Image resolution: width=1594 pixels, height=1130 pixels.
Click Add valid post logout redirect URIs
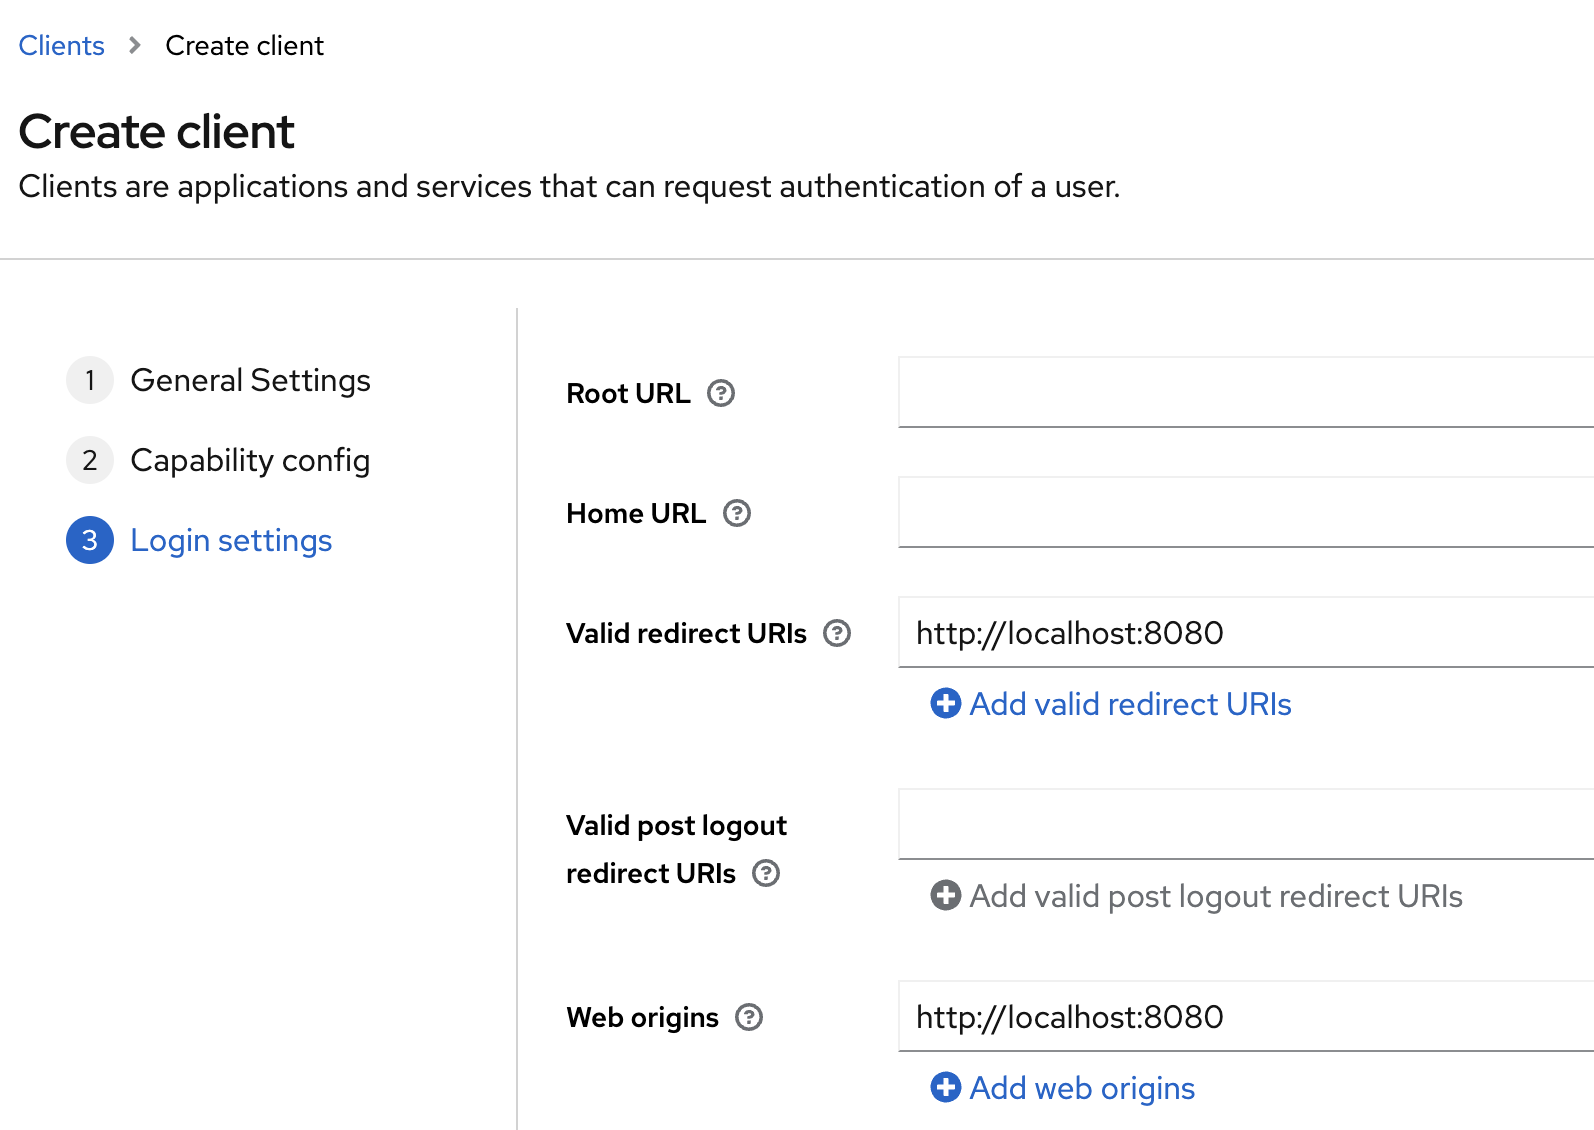point(1216,896)
